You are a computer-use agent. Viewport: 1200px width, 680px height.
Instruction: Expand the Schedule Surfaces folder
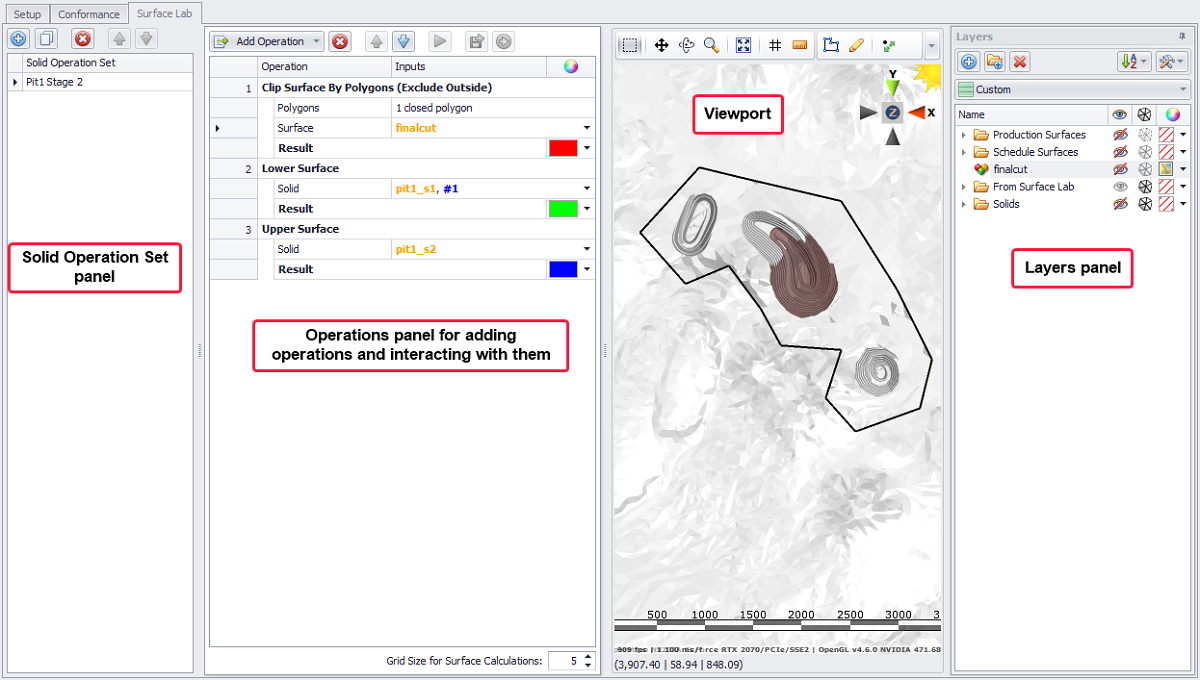point(964,152)
